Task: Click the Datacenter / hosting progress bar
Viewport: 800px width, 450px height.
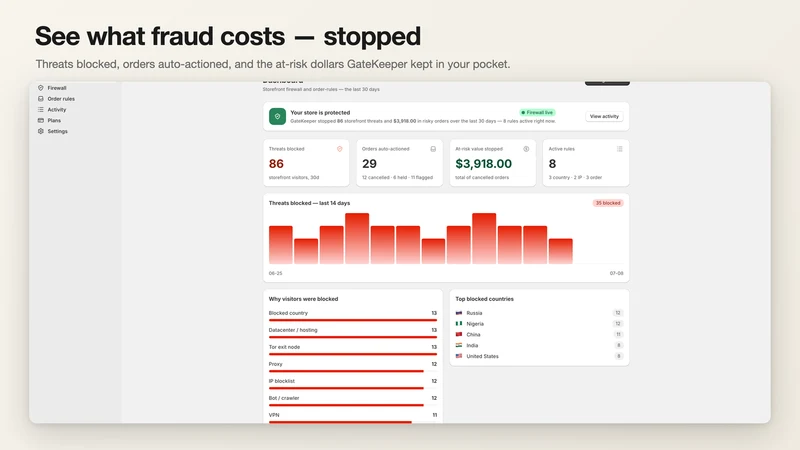Action: pyautogui.click(x=353, y=337)
